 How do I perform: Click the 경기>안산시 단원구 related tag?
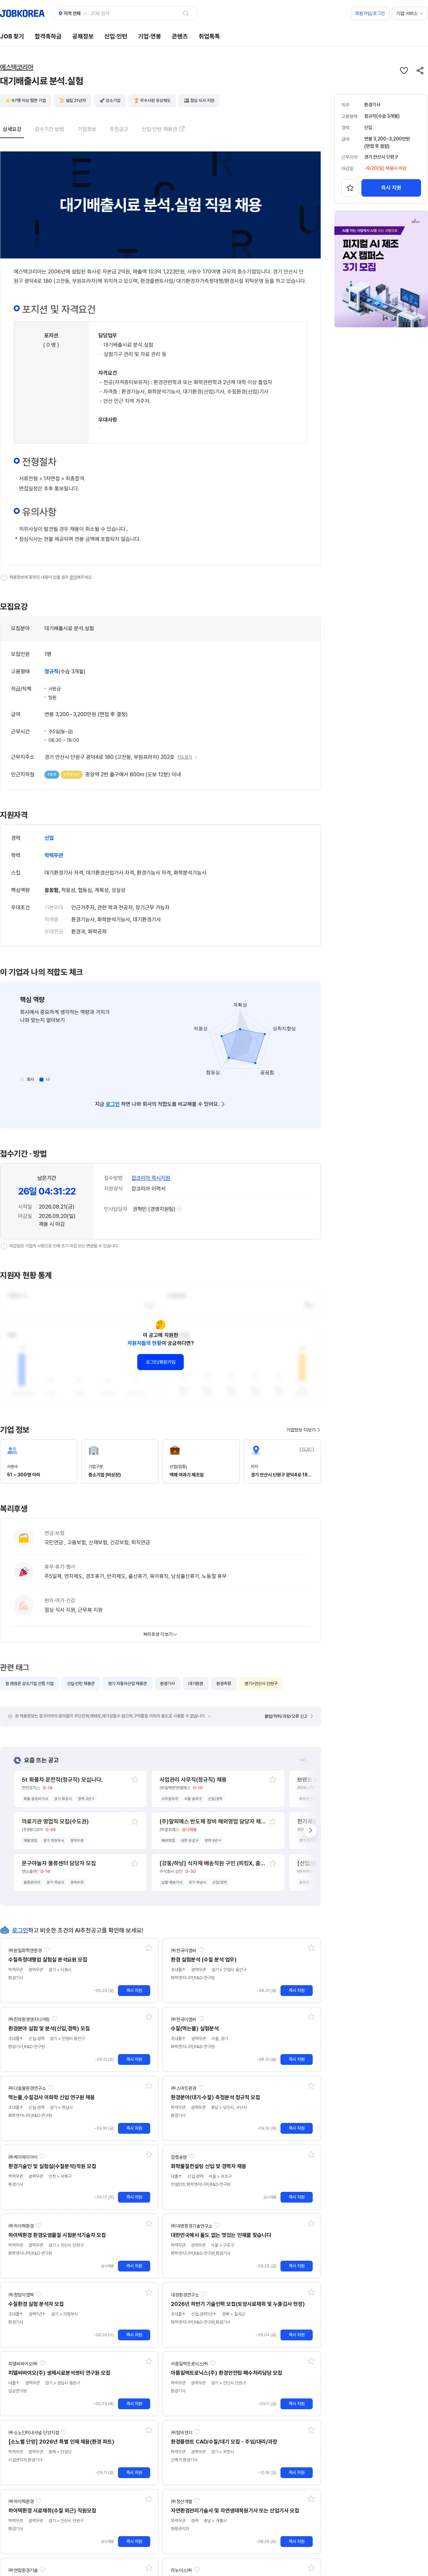[x=261, y=1683]
